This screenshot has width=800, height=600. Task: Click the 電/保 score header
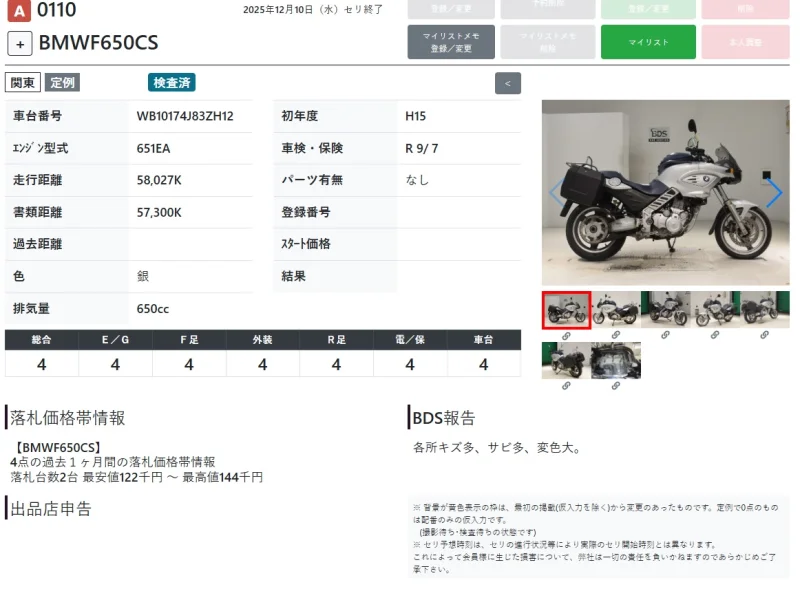pyautogui.click(x=410, y=340)
